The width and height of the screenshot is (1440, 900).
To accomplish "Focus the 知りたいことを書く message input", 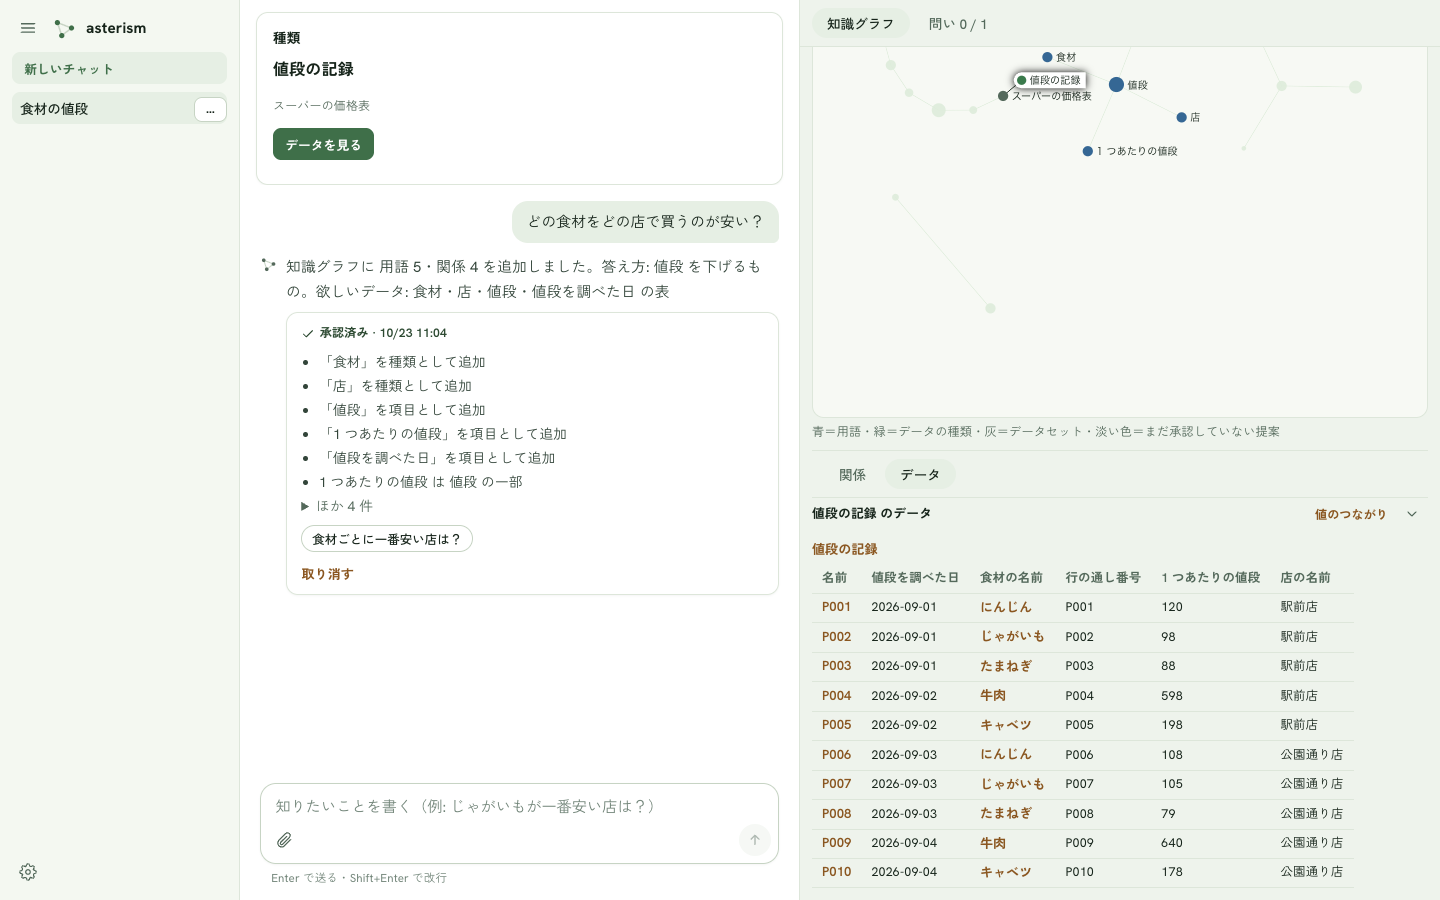I will tap(519, 806).
